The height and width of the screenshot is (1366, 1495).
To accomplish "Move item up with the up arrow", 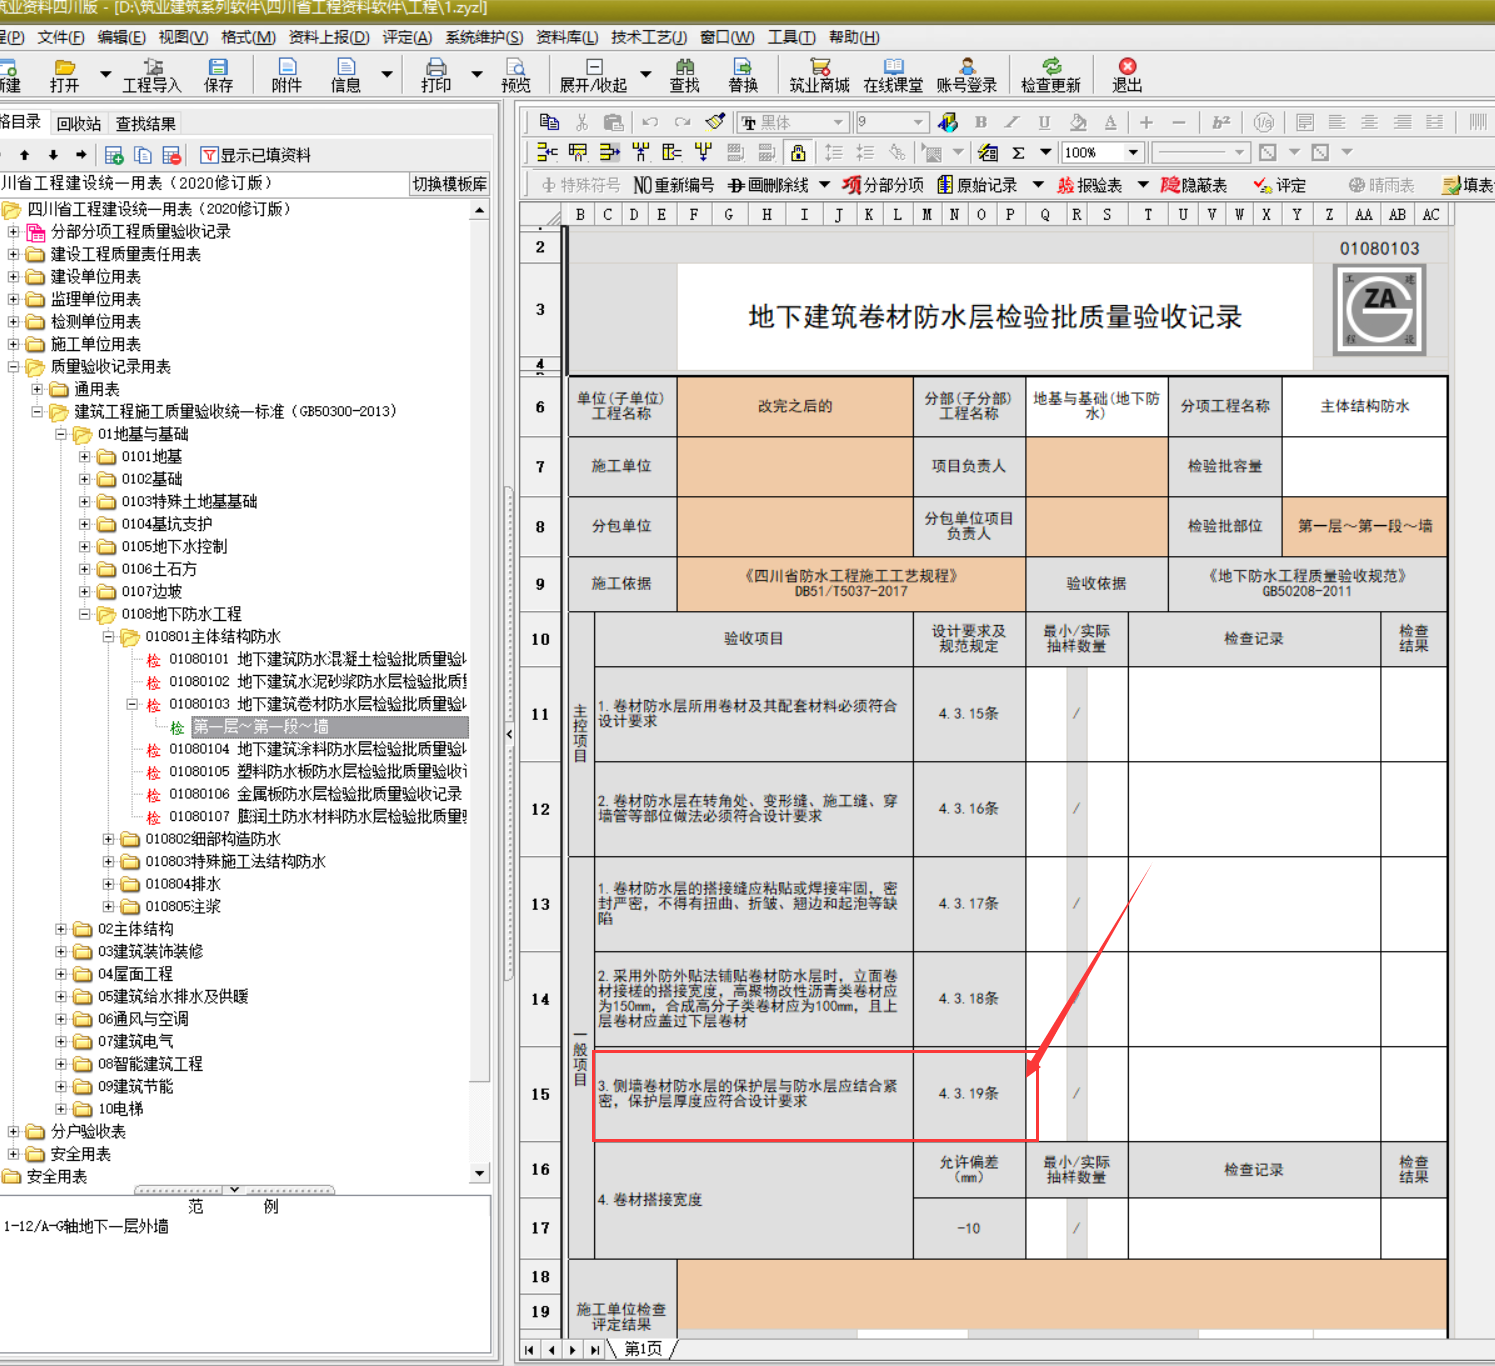I will click(x=25, y=155).
